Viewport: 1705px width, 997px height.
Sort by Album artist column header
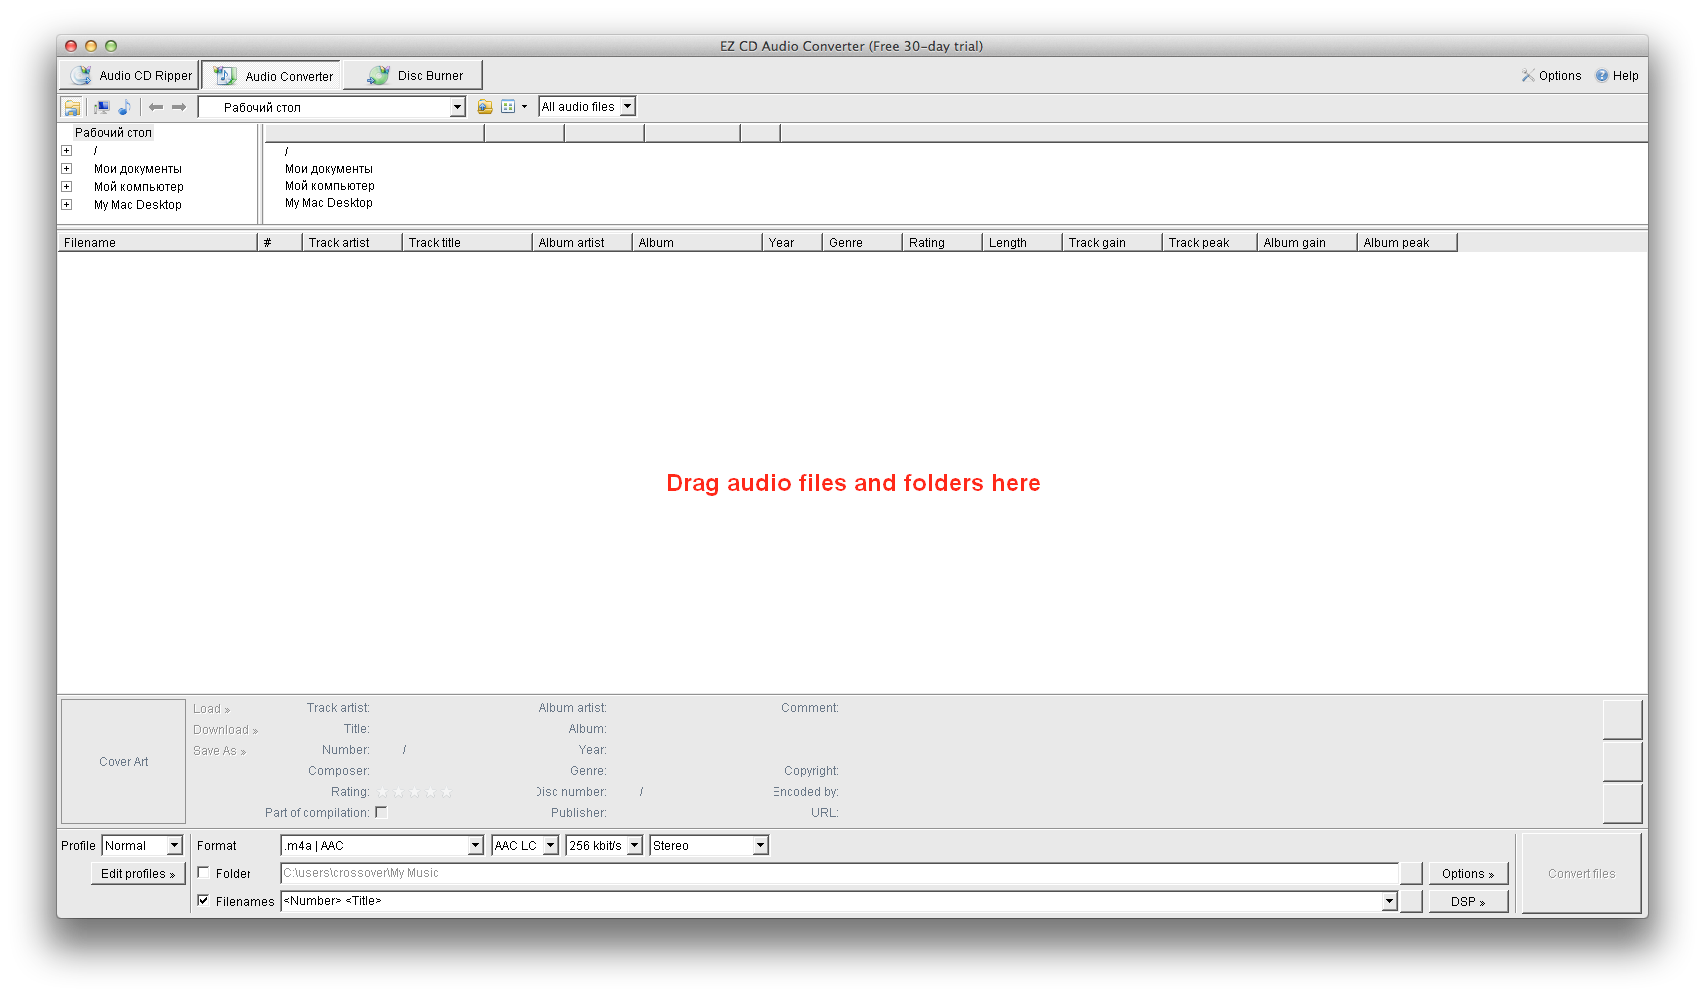582,243
